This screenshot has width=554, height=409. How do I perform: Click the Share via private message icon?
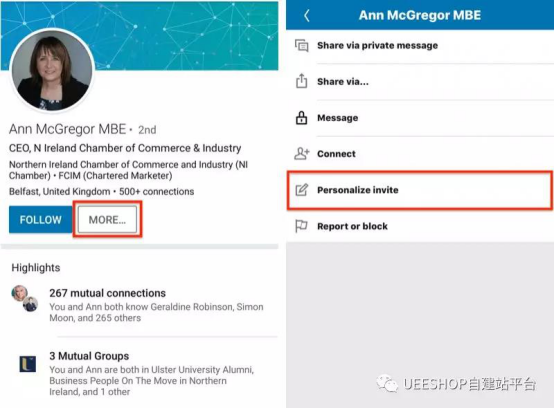point(301,46)
